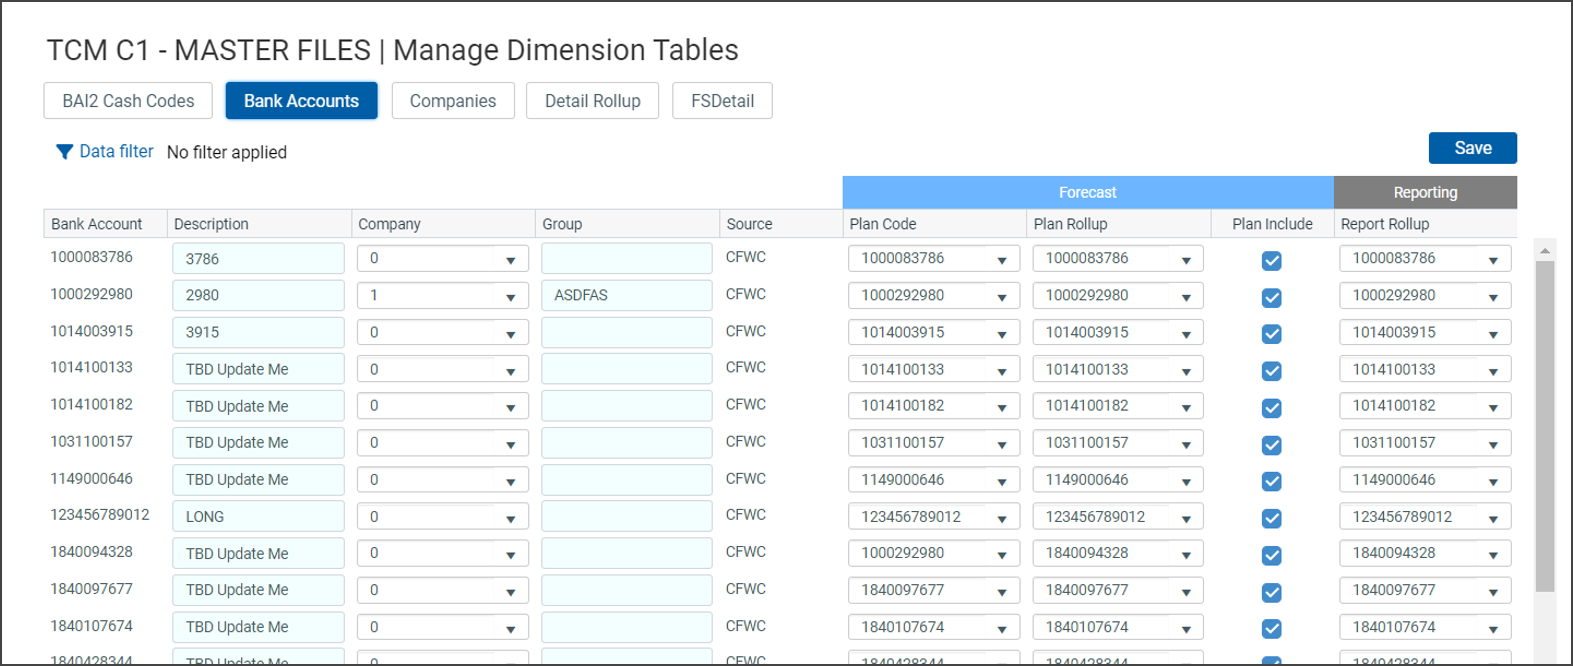Toggle Plan Include for account 1840094328
This screenshot has height=666, width=1573.
[x=1271, y=555]
